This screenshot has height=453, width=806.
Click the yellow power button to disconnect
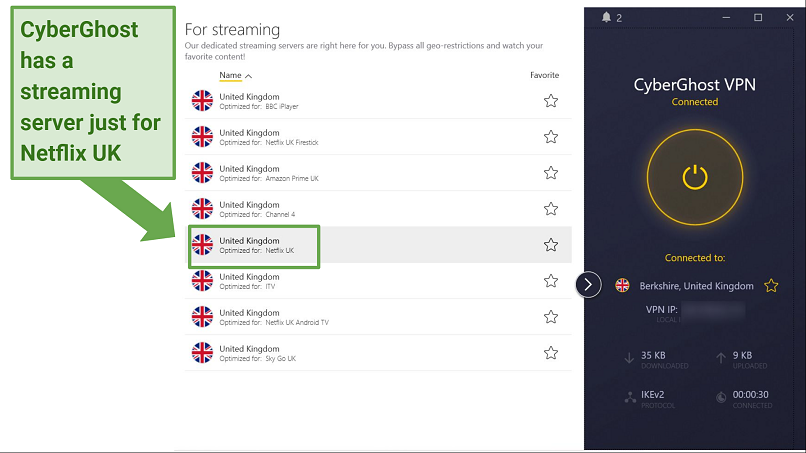pyautogui.click(x=694, y=177)
